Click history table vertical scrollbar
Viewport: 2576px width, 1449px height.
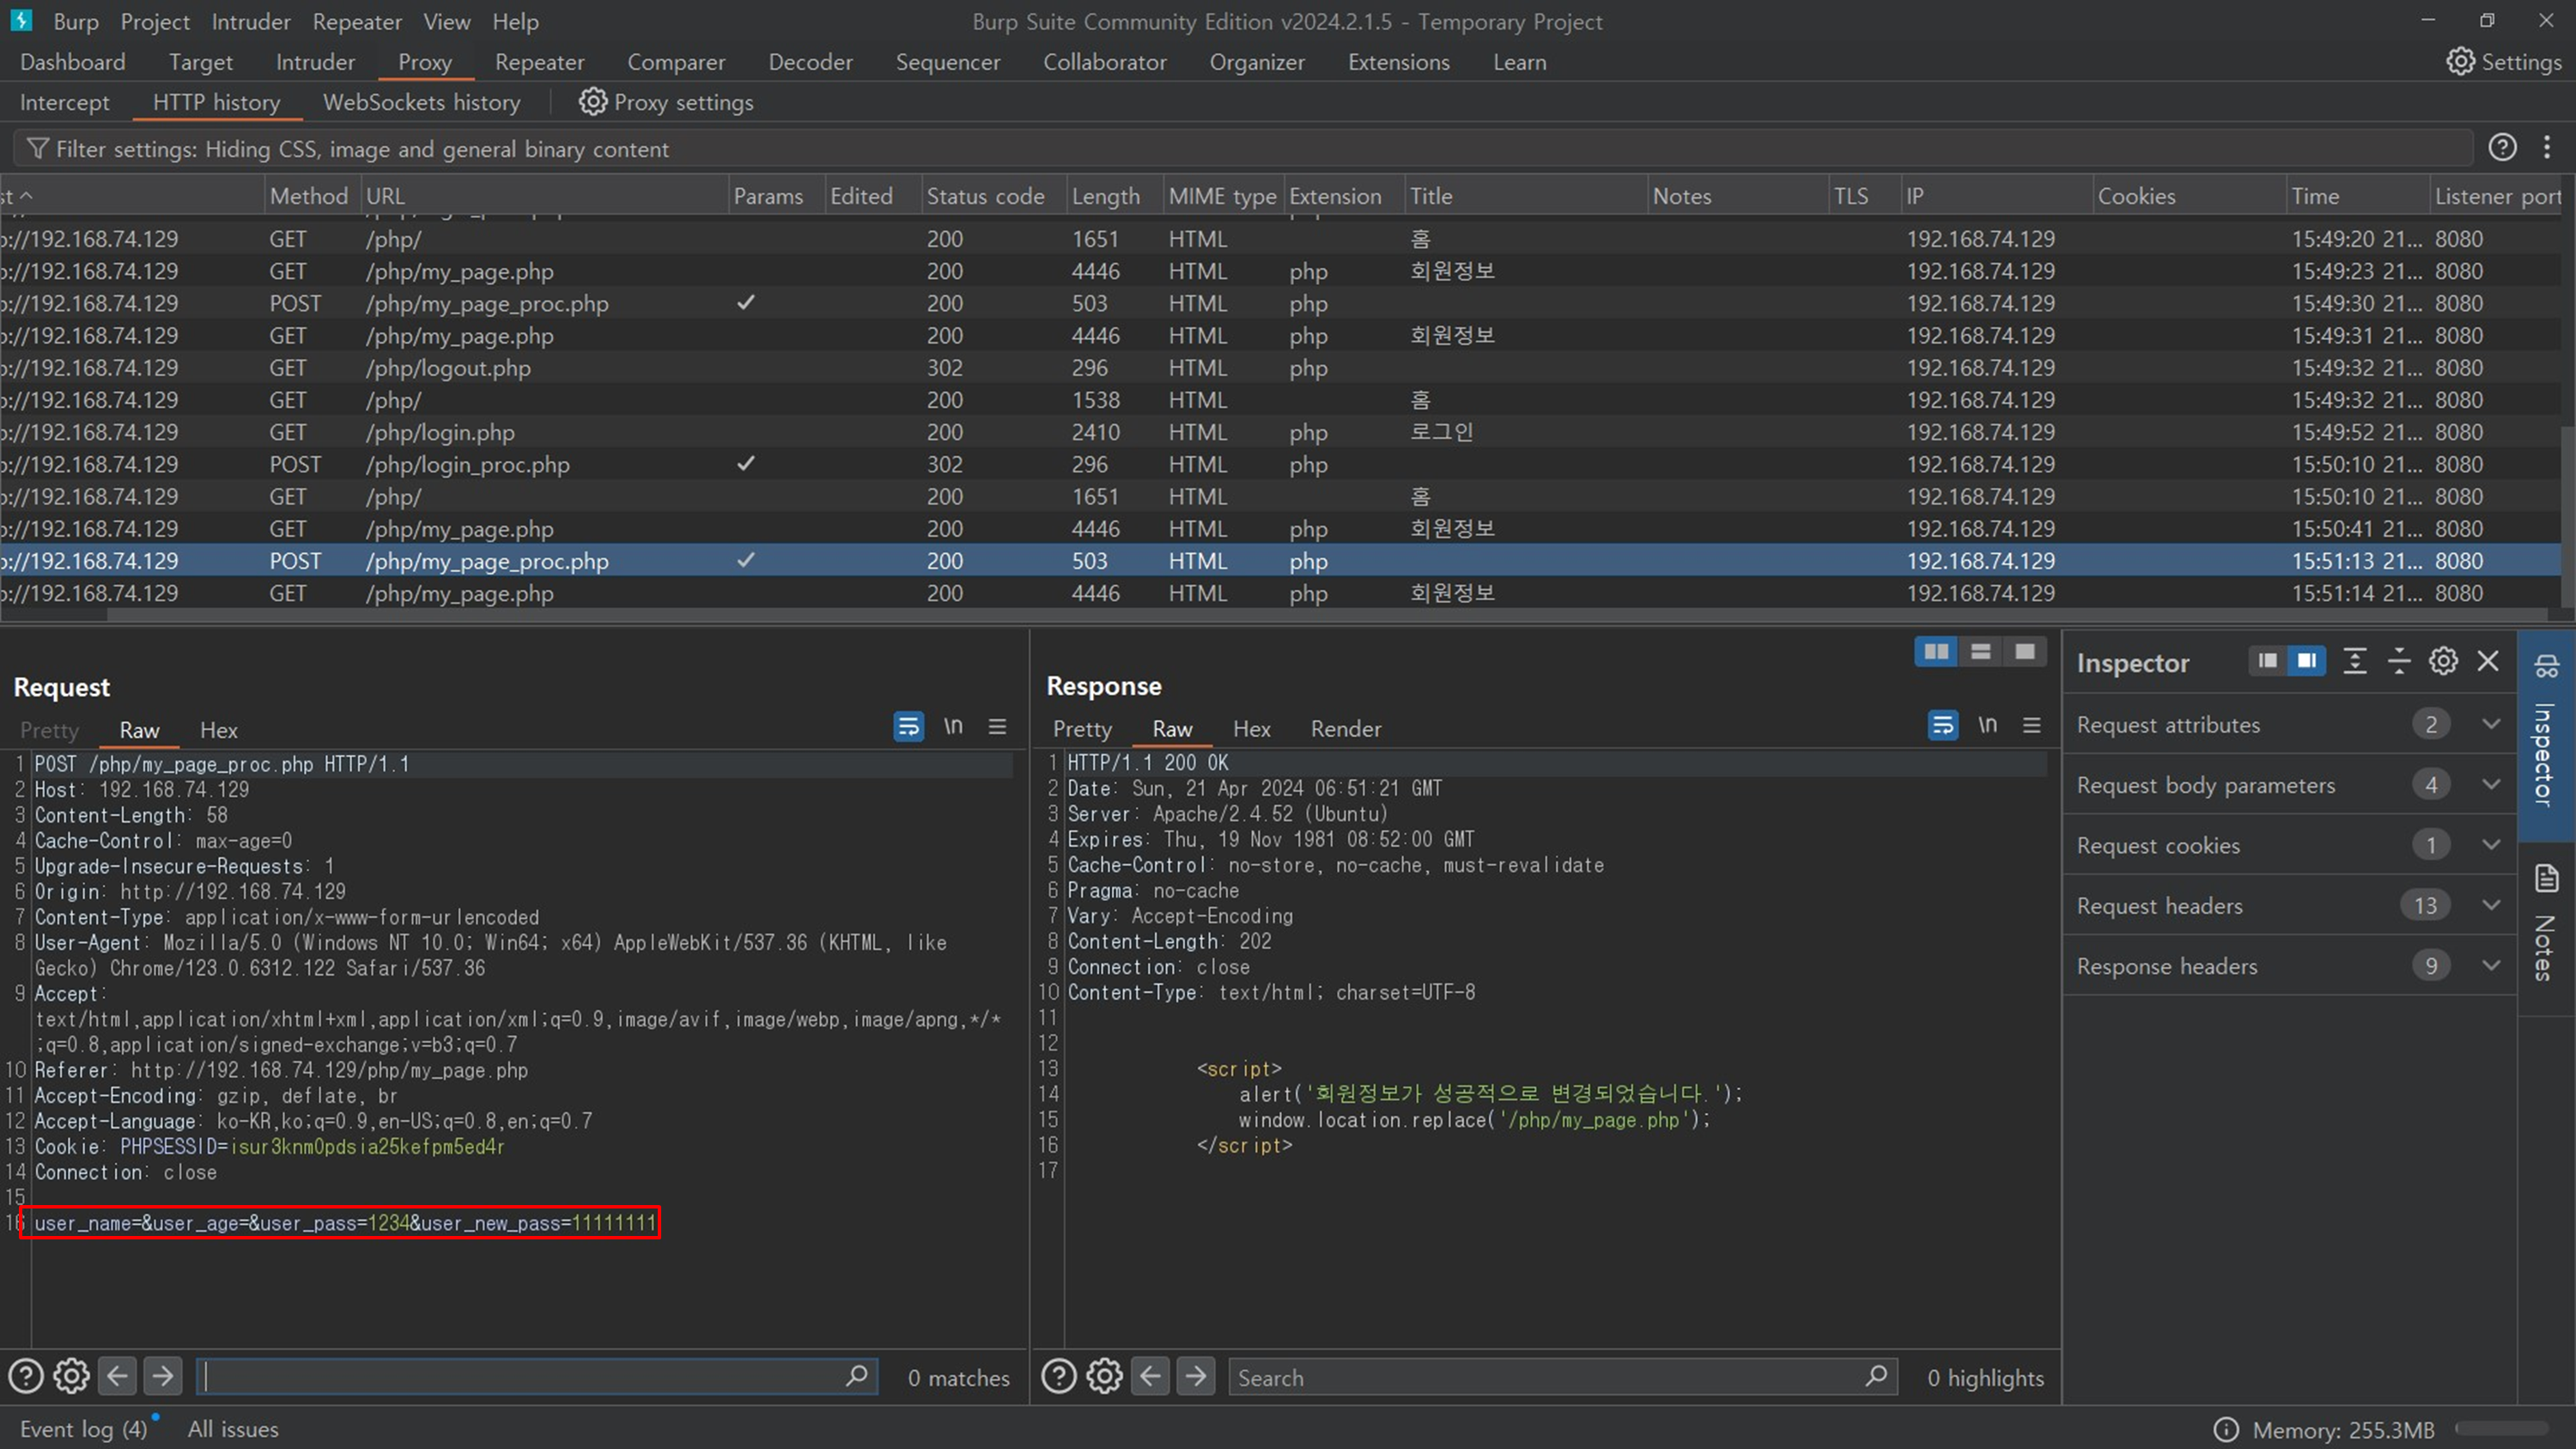pyautogui.click(x=2567, y=515)
